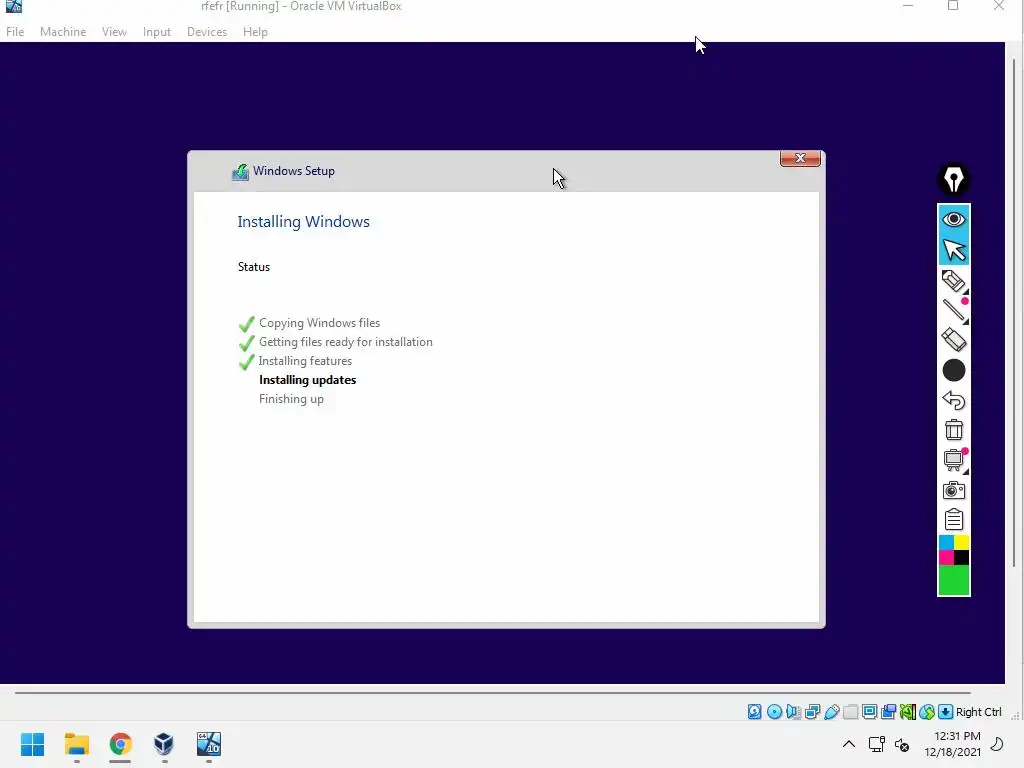Click the VirtualBox window vertical scrollbar

(1014, 313)
